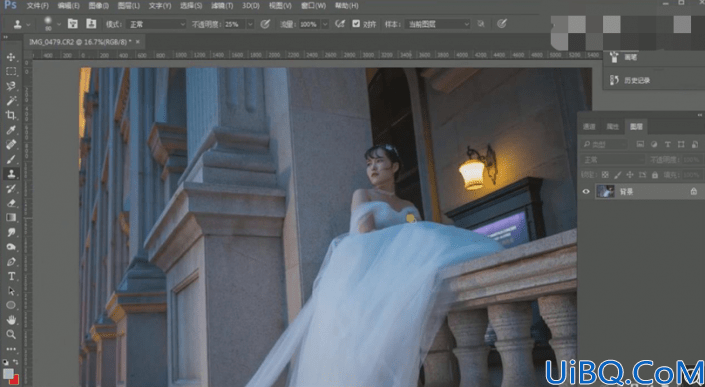Select the Rectangular Marquee tool
This screenshot has height=387, width=705.
pos(11,71)
